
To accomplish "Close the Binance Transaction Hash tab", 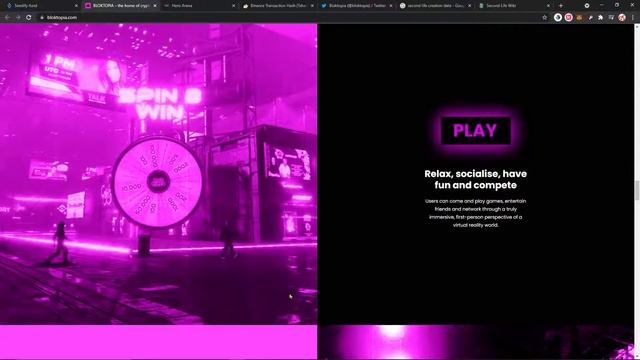I will click(x=312, y=6).
